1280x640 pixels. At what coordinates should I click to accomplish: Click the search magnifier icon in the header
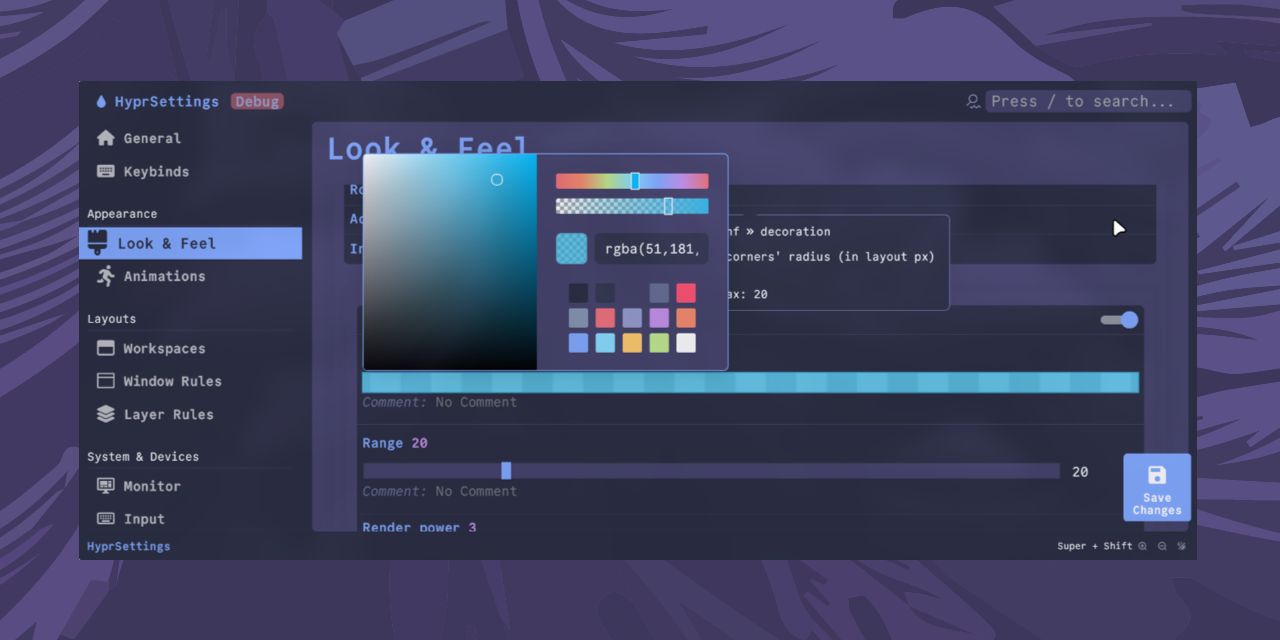tap(972, 101)
